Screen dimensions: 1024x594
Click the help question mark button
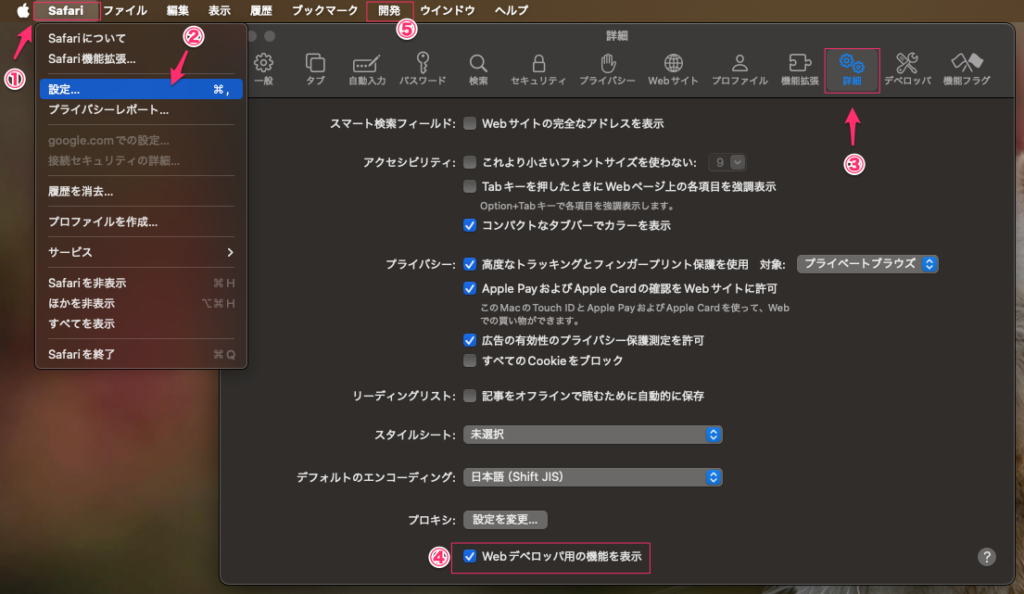coord(986,557)
